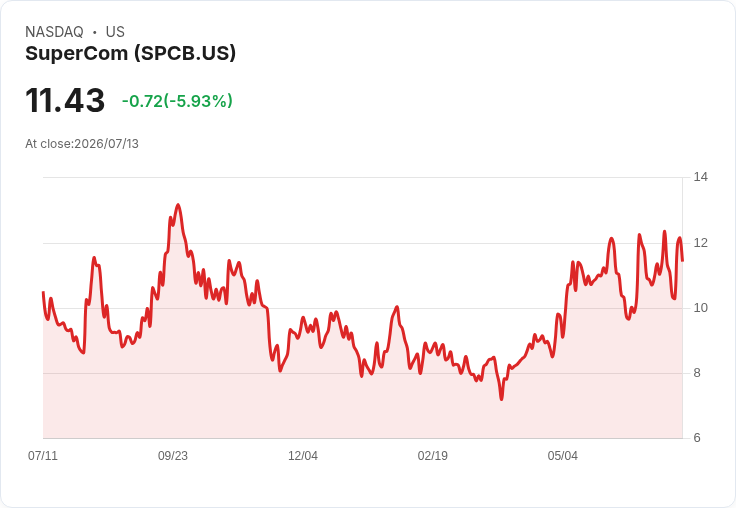The width and height of the screenshot is (736, 508).
Task: Click the 8 y-axis price label
Action: tap(697, 373)
